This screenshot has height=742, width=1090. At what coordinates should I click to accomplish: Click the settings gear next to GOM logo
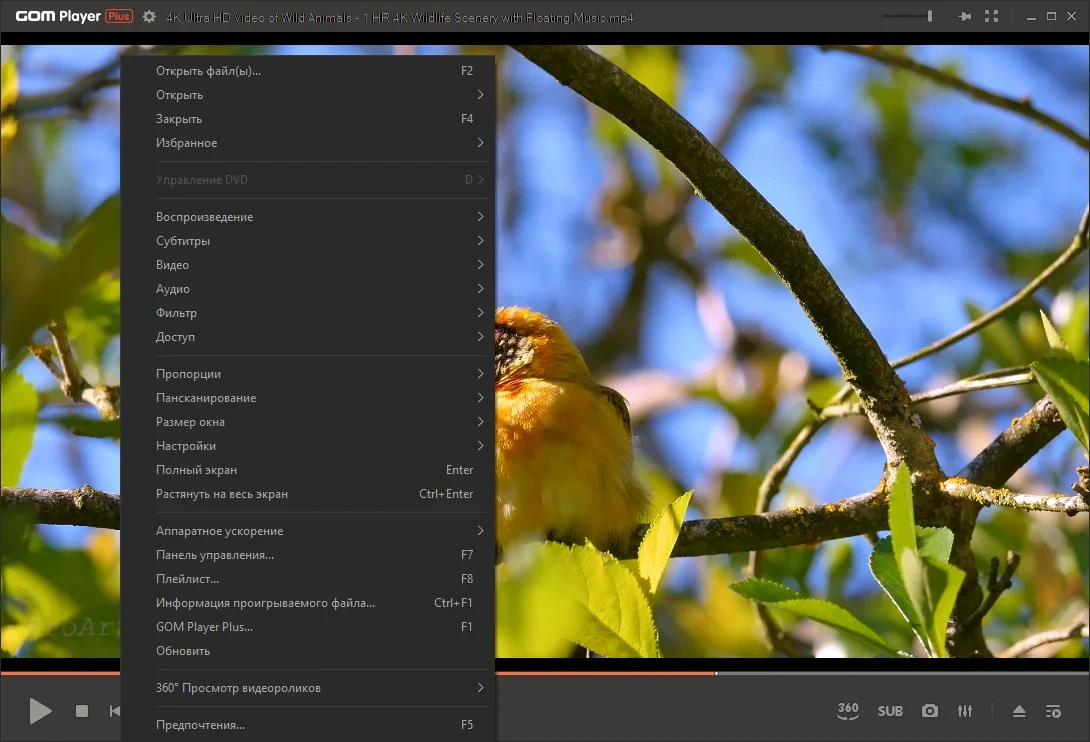[x=149, y=16]
